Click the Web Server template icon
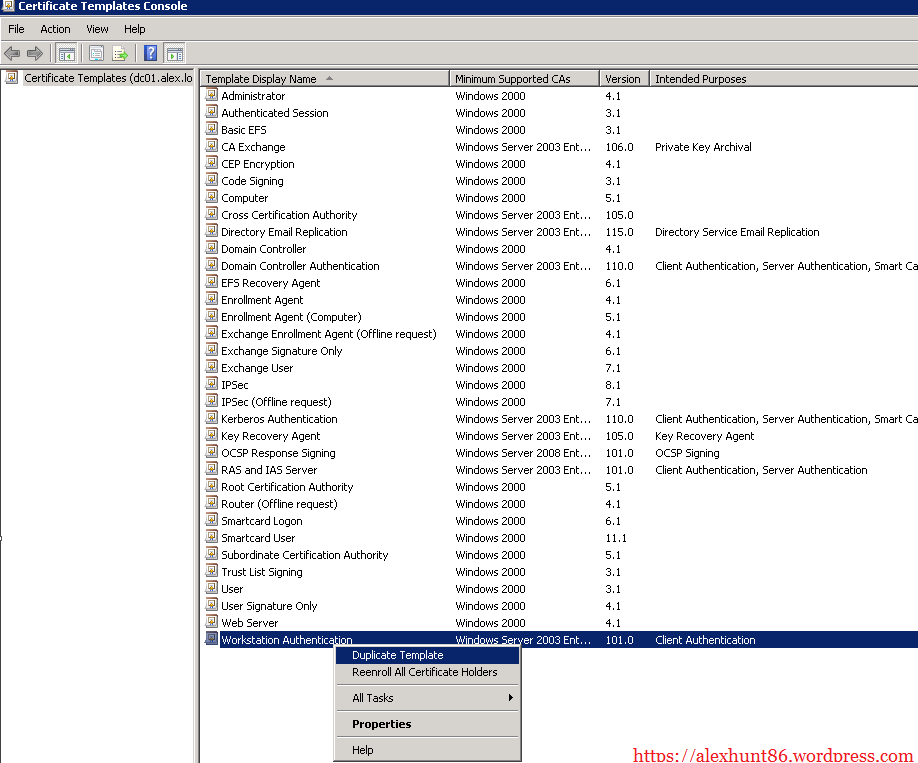The width and height of the screenshot is (918, 763). 212,623
